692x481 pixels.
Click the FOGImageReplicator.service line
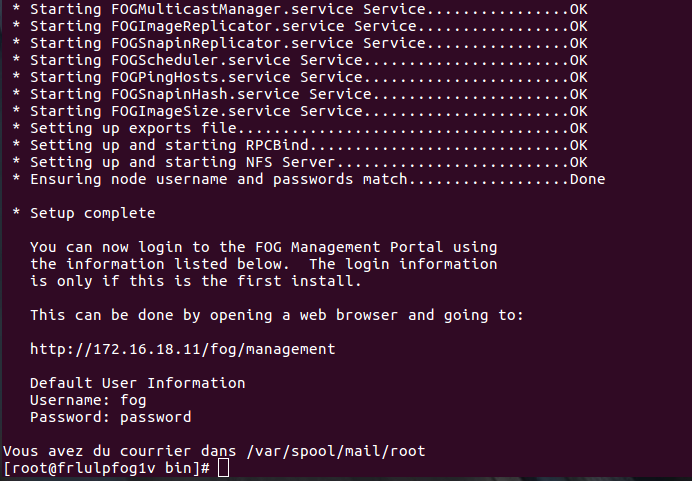[300, 26]
